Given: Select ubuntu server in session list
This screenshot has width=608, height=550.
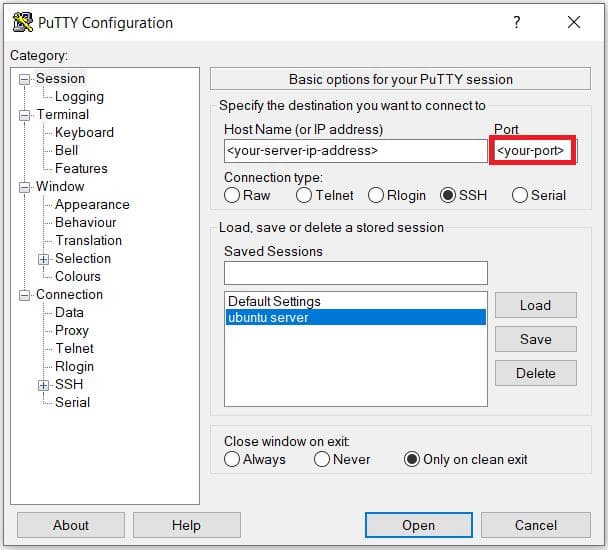Looking at the screenshot, I should pyautogui.click(x=355, y=317).
